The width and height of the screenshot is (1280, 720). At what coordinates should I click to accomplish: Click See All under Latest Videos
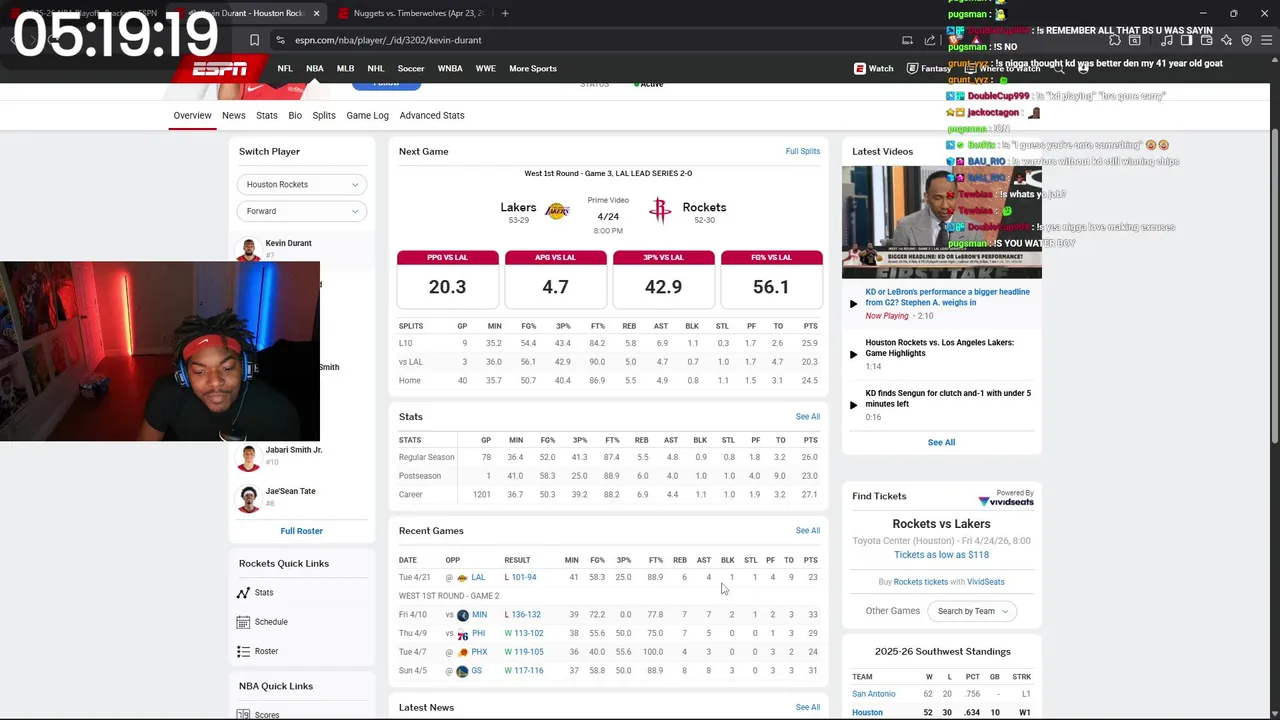(x=941, y=442)
